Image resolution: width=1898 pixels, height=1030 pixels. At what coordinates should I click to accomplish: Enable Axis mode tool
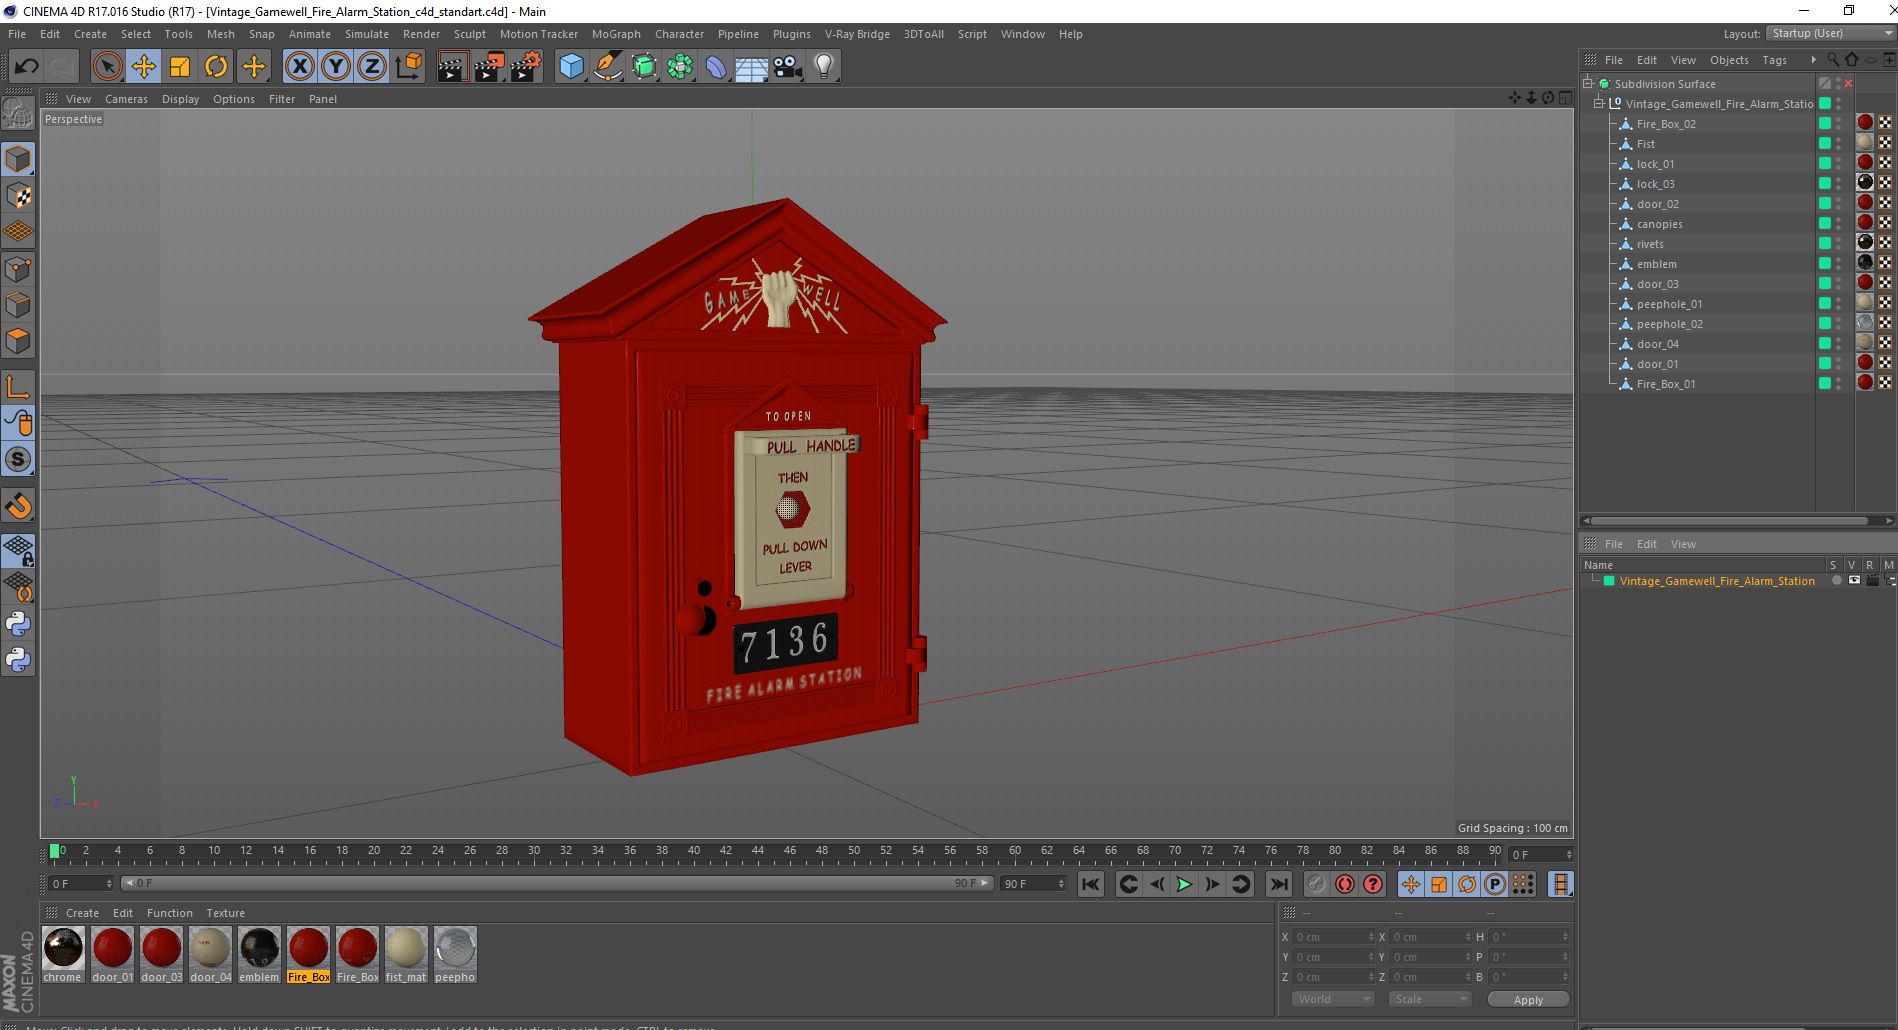coord(18,387)
